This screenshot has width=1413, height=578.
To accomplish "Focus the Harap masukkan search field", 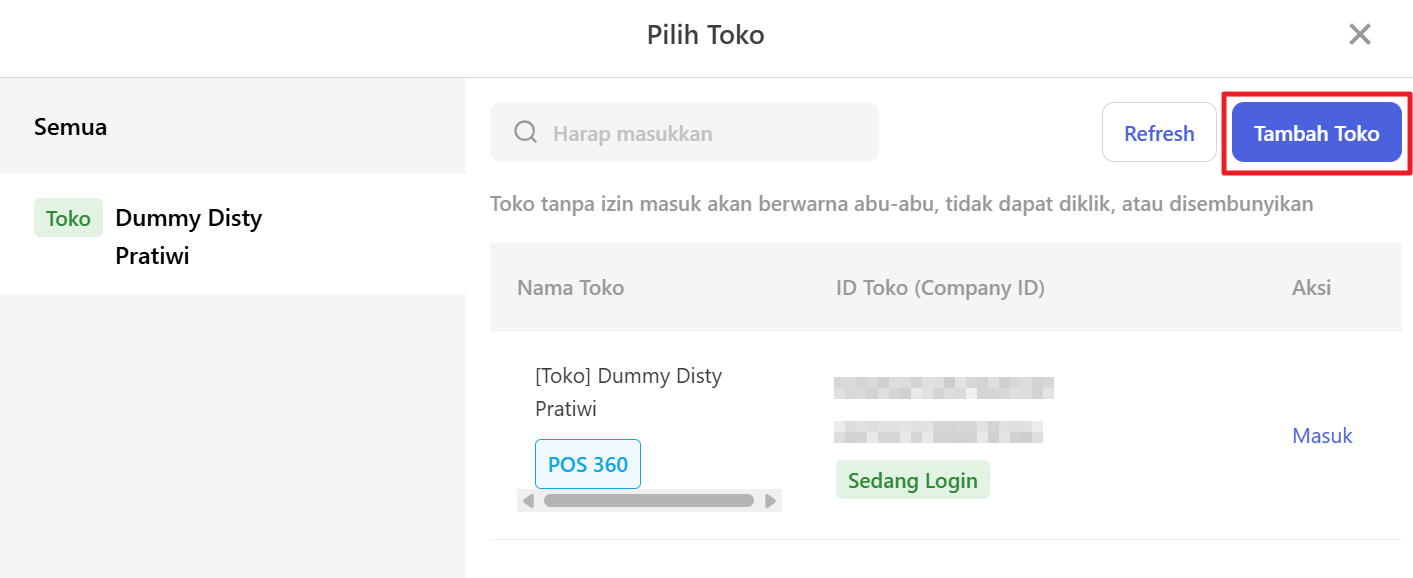I will tap(700, 133).
